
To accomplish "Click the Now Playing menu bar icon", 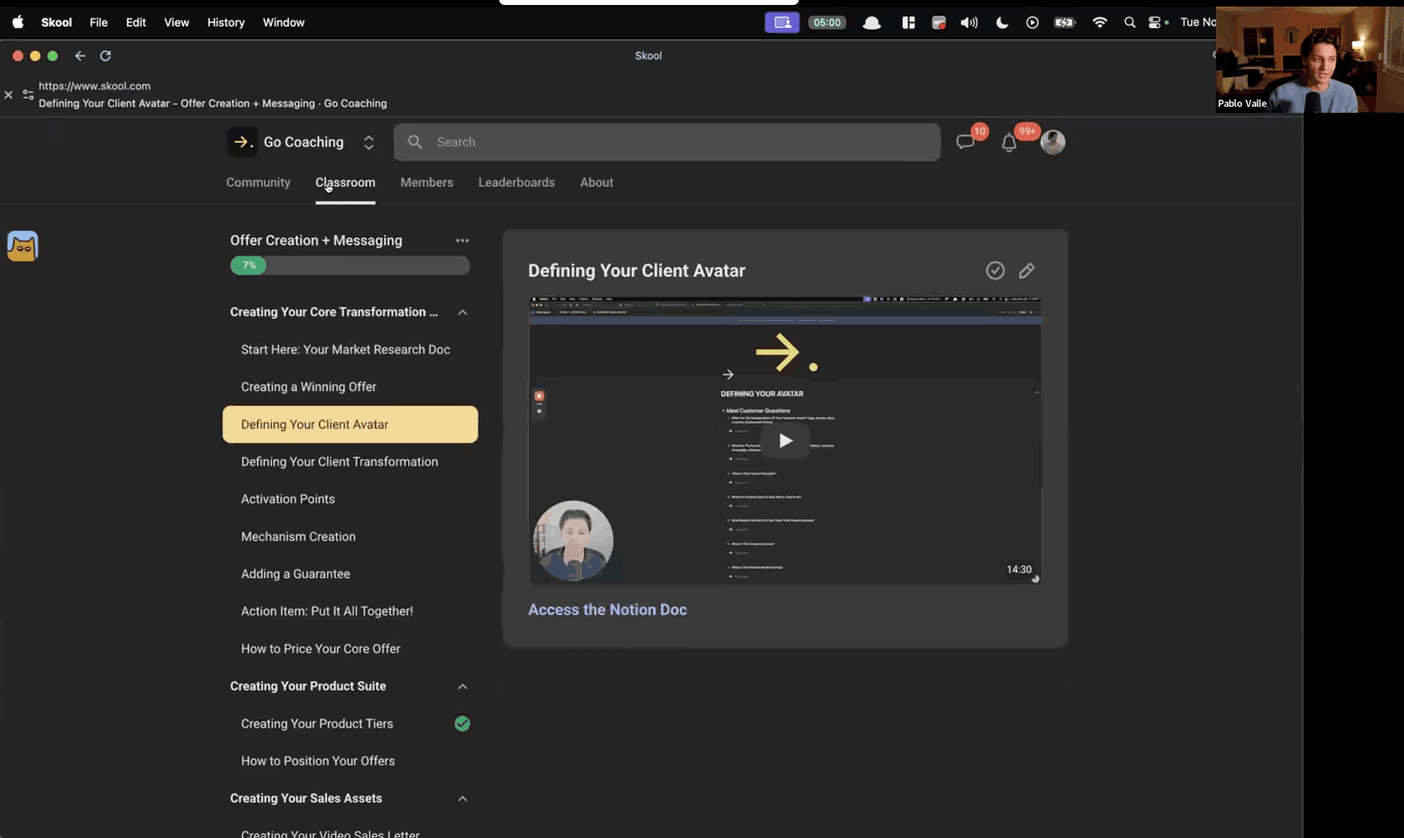I will (1032, 22).
